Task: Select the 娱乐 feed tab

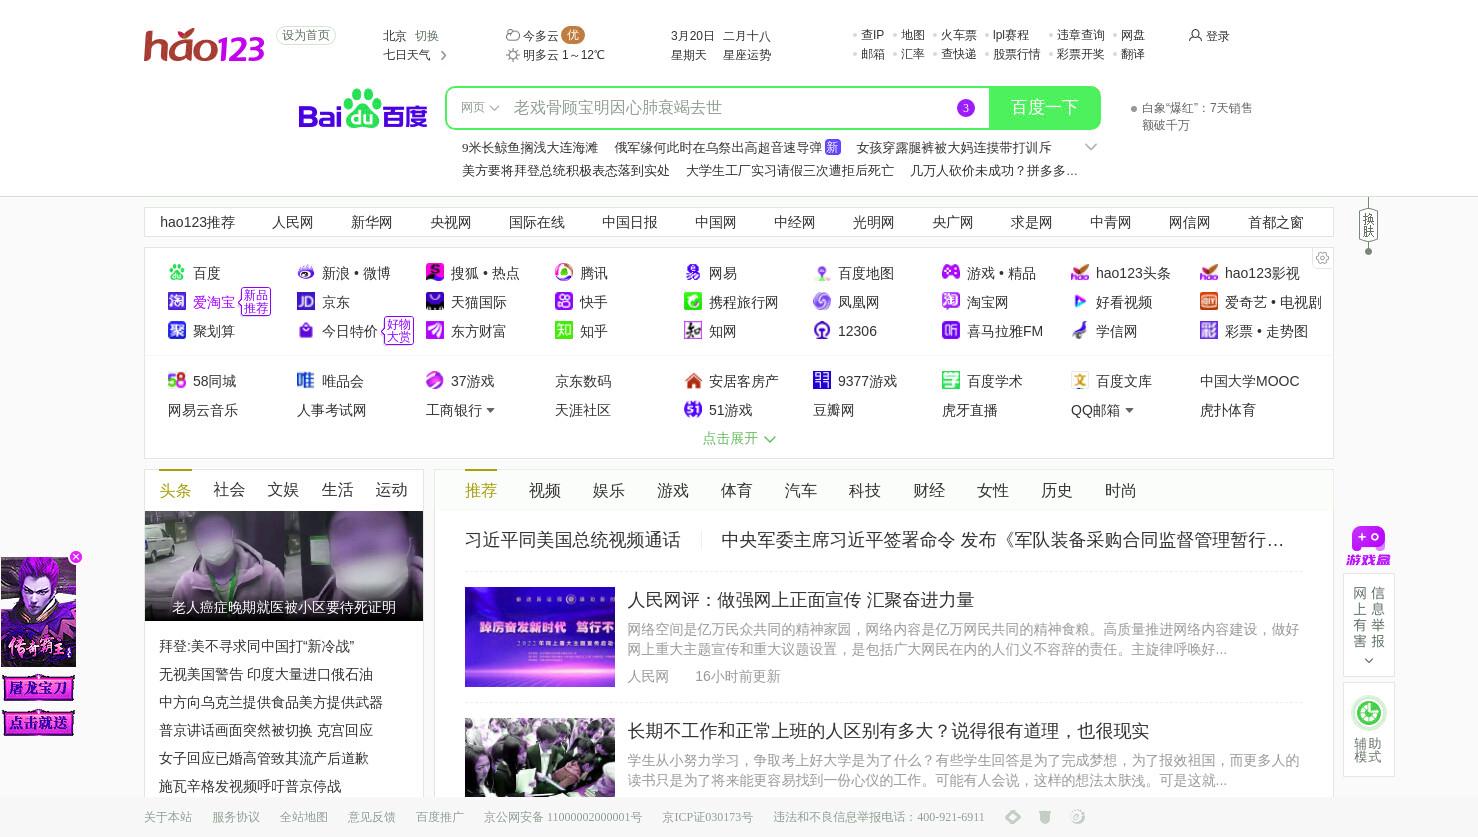Action: click(609, 490)
